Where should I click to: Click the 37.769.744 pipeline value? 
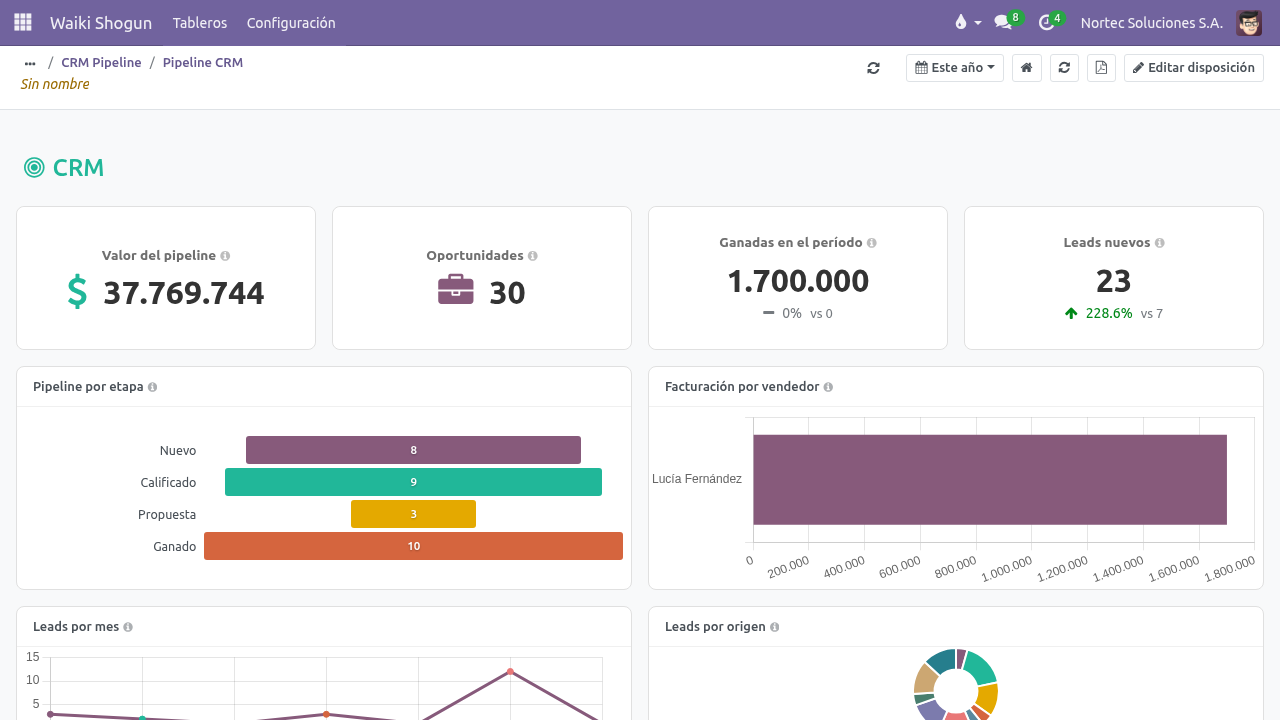point(184,293)
